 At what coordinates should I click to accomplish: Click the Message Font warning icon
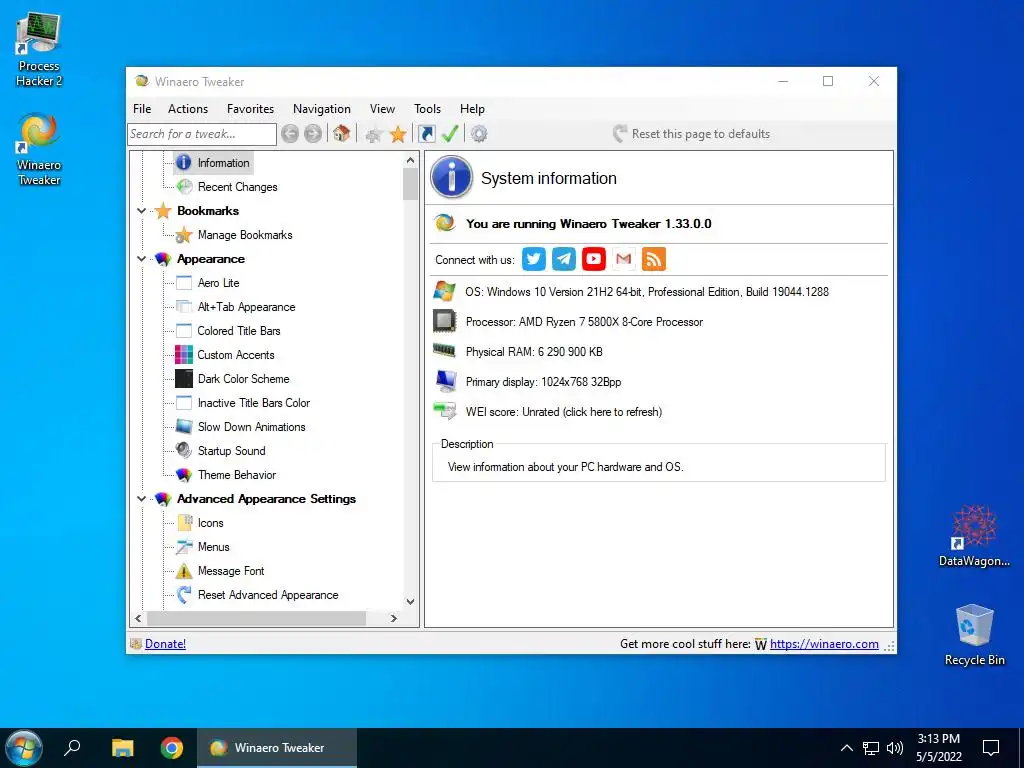[184, 571]
